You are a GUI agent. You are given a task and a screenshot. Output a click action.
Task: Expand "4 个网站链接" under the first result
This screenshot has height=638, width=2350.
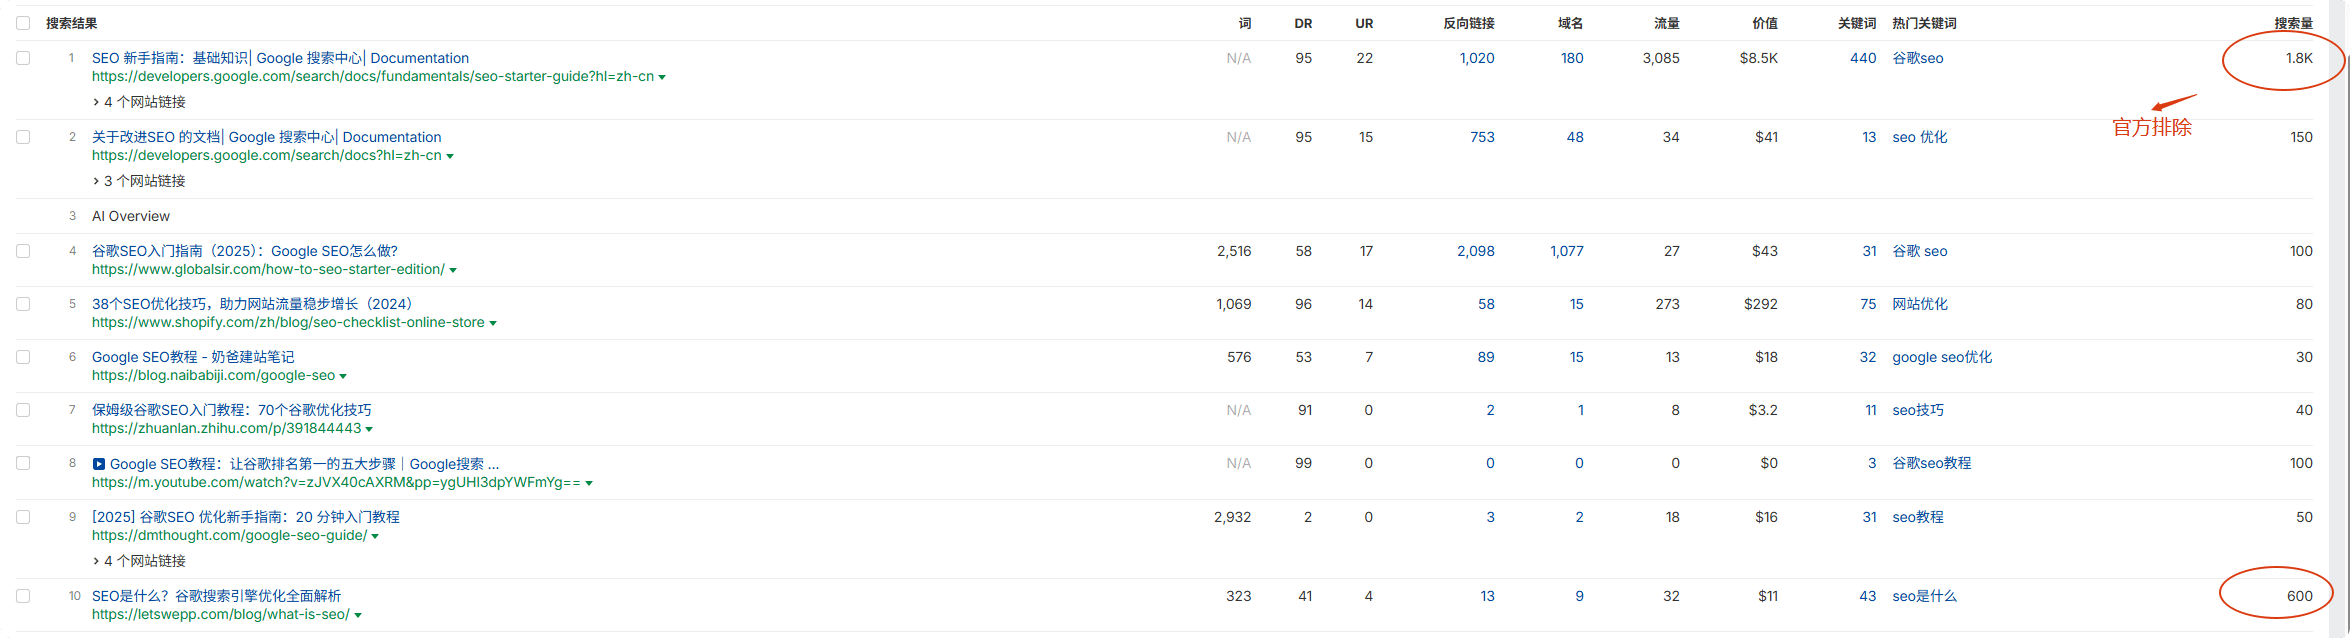(x=139, y=102)
